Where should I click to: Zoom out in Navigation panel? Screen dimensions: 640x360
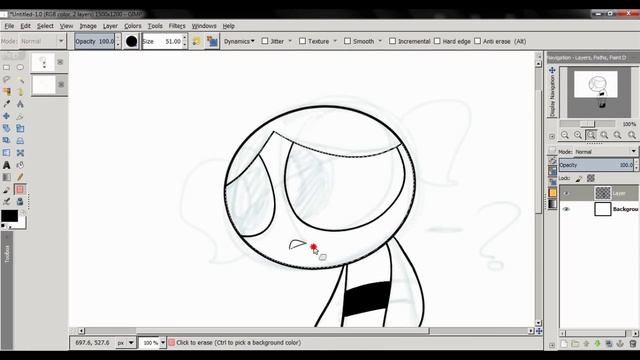565,135
